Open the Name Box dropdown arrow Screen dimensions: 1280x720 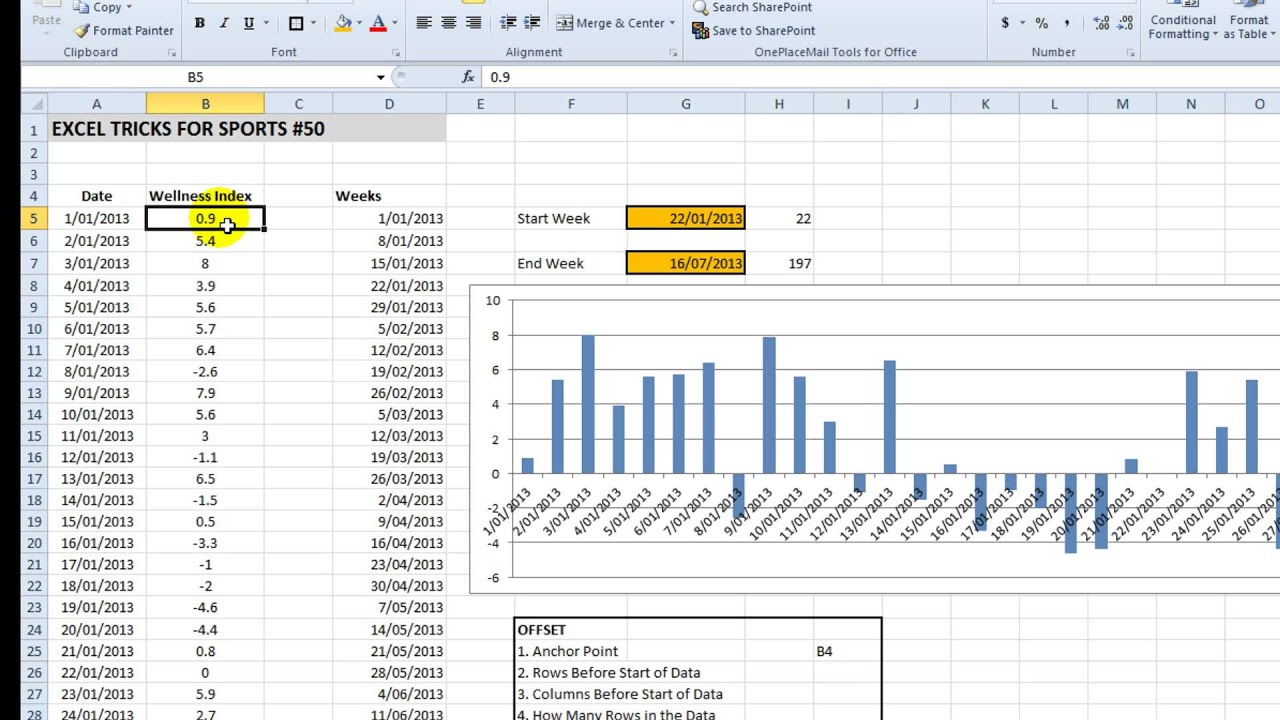pos(380,77)
